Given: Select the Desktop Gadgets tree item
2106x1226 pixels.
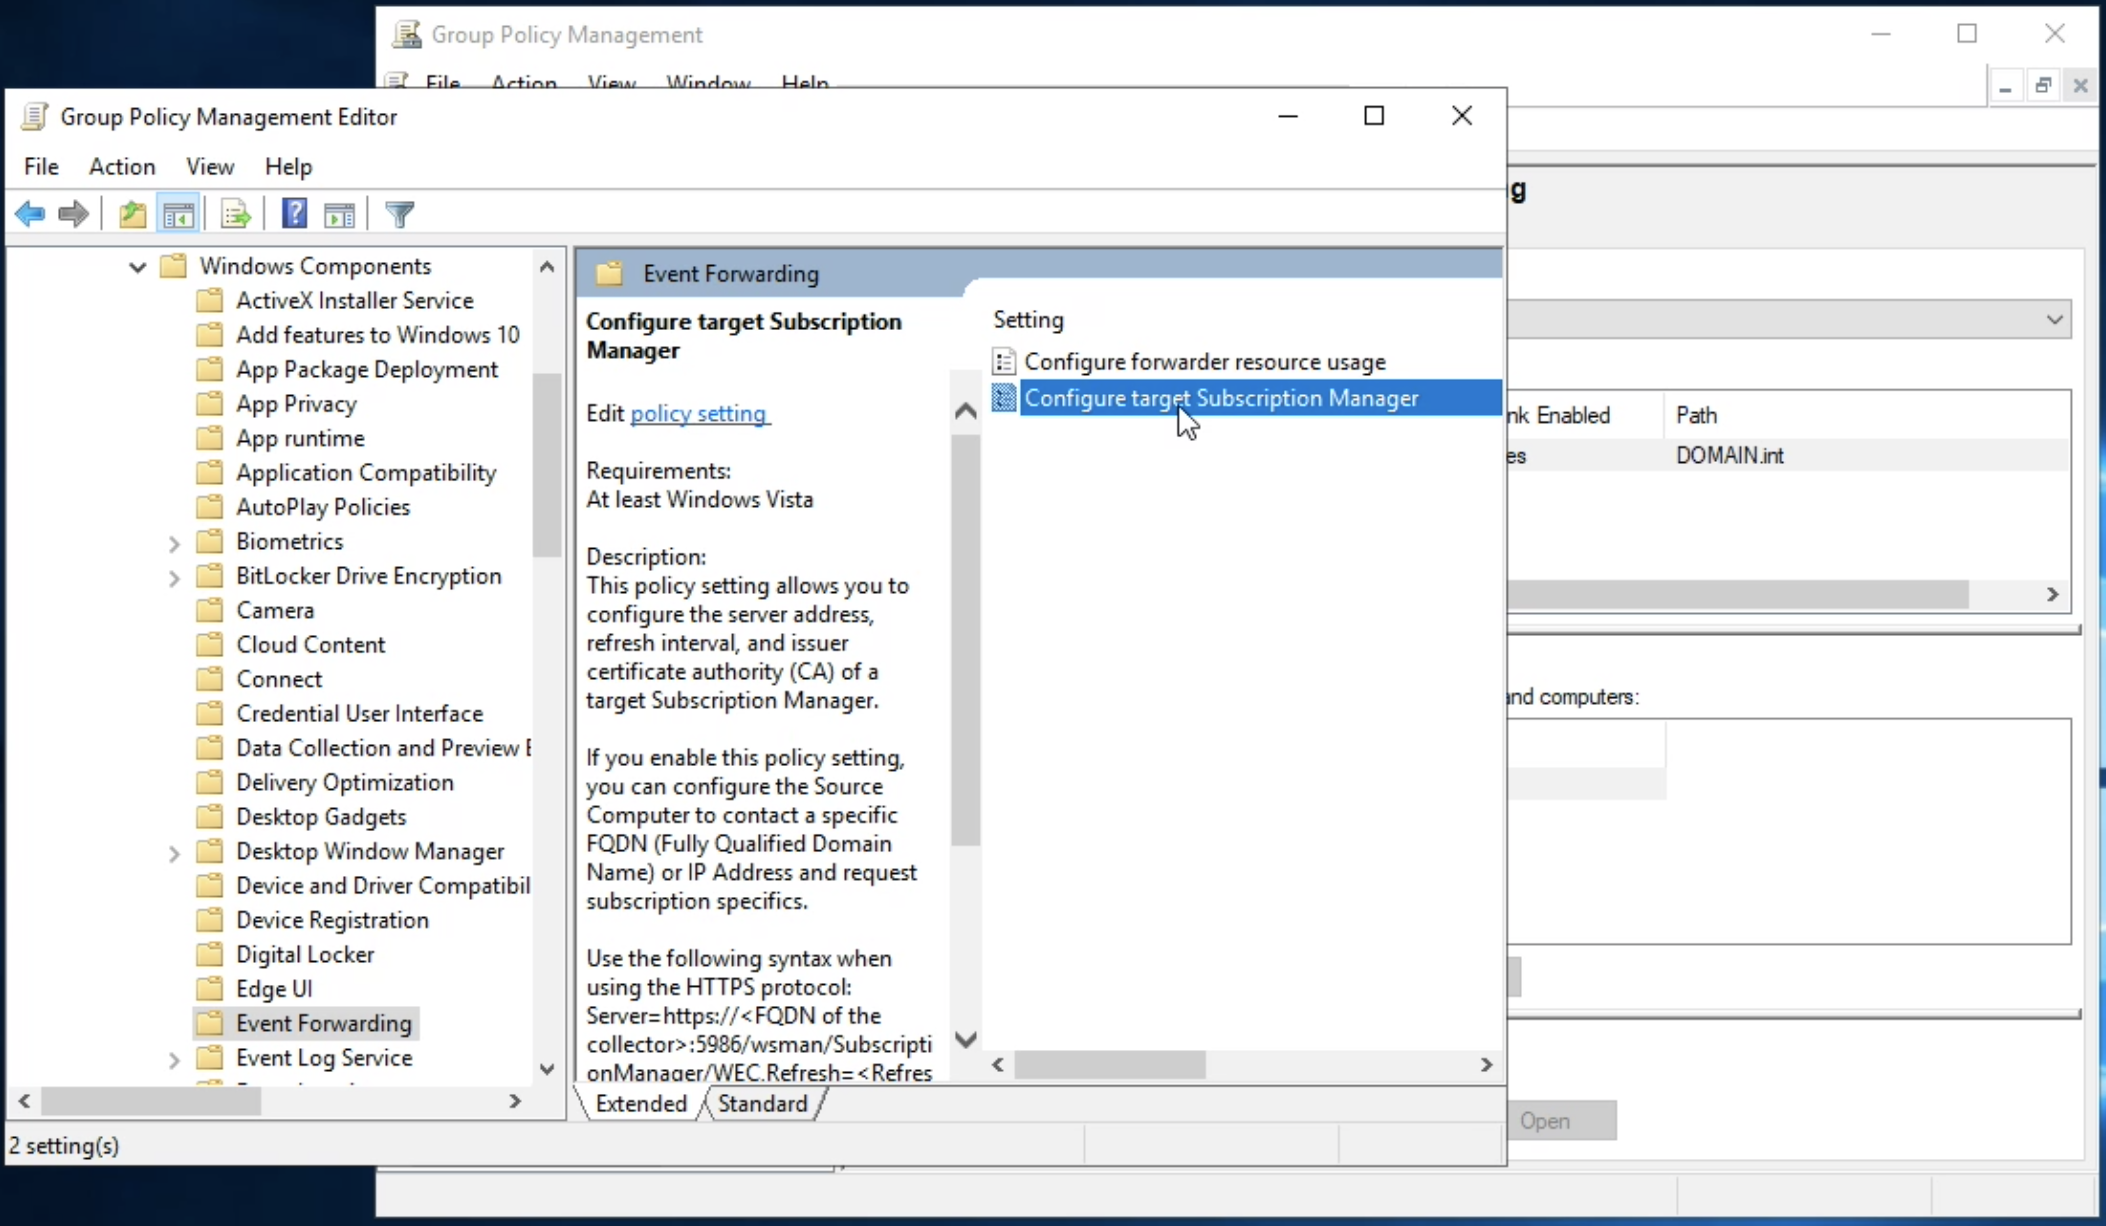Looking at the screenshot, I should point(321,817).
